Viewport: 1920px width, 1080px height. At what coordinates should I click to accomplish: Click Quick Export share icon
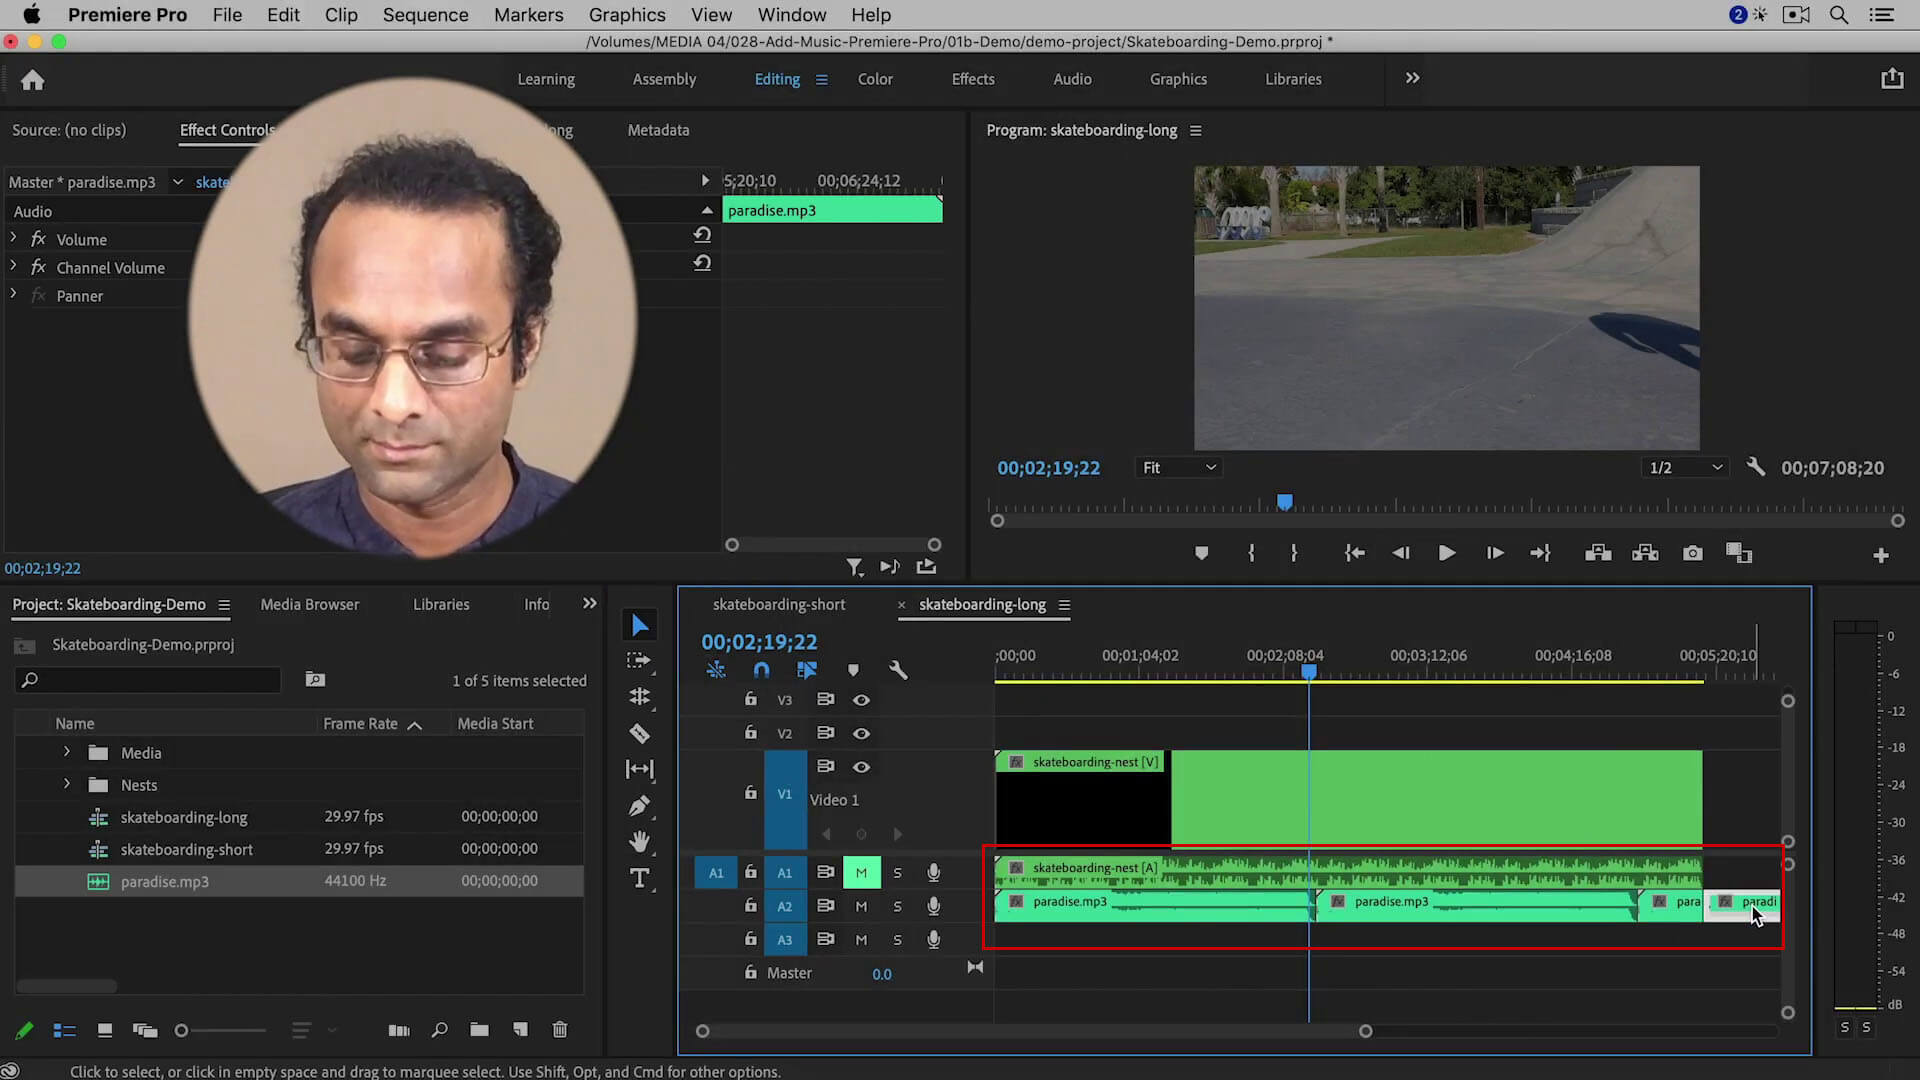pos(1892,79)
